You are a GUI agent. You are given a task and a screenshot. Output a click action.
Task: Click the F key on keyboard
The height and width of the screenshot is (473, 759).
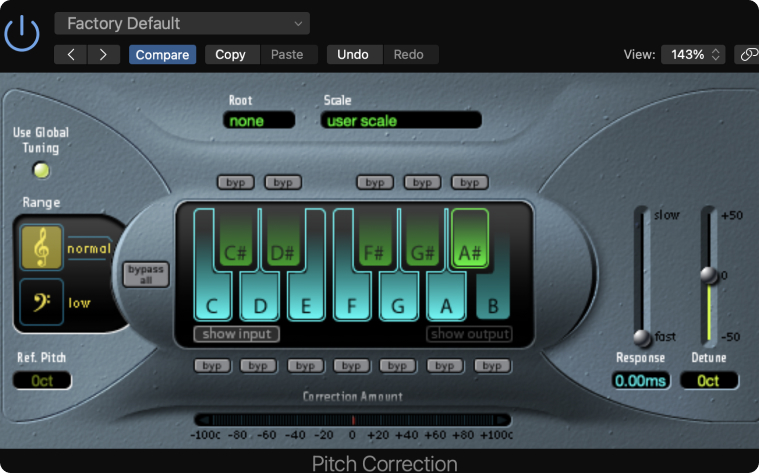(351, 296)
